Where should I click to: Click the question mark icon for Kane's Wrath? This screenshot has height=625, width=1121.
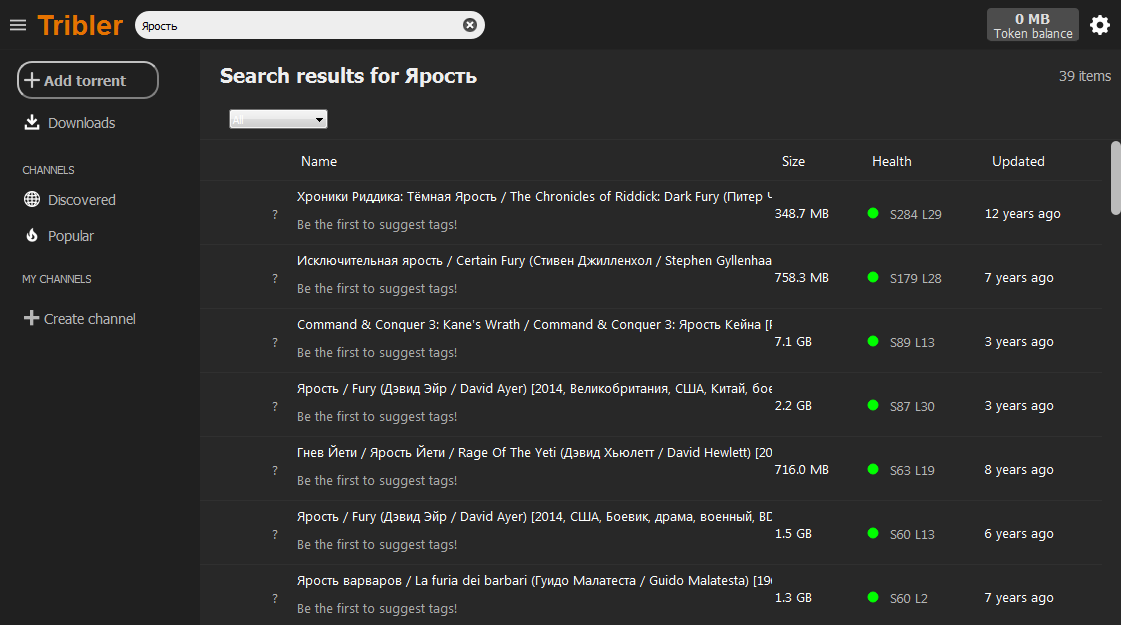(275, 342)
